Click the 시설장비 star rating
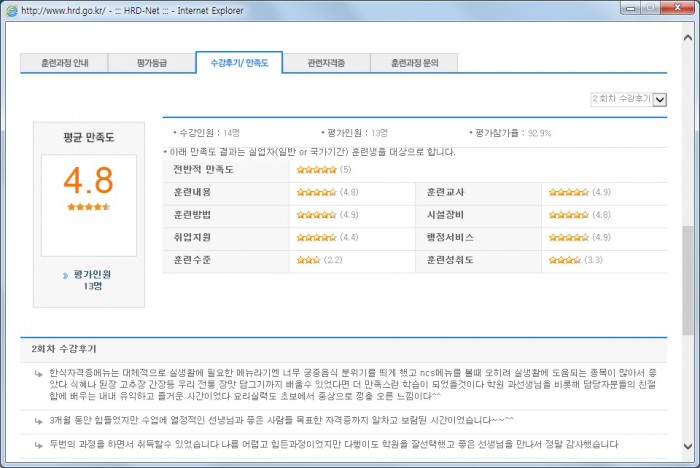The width and height of the screenshot is (700, 468). pos(568,215)
